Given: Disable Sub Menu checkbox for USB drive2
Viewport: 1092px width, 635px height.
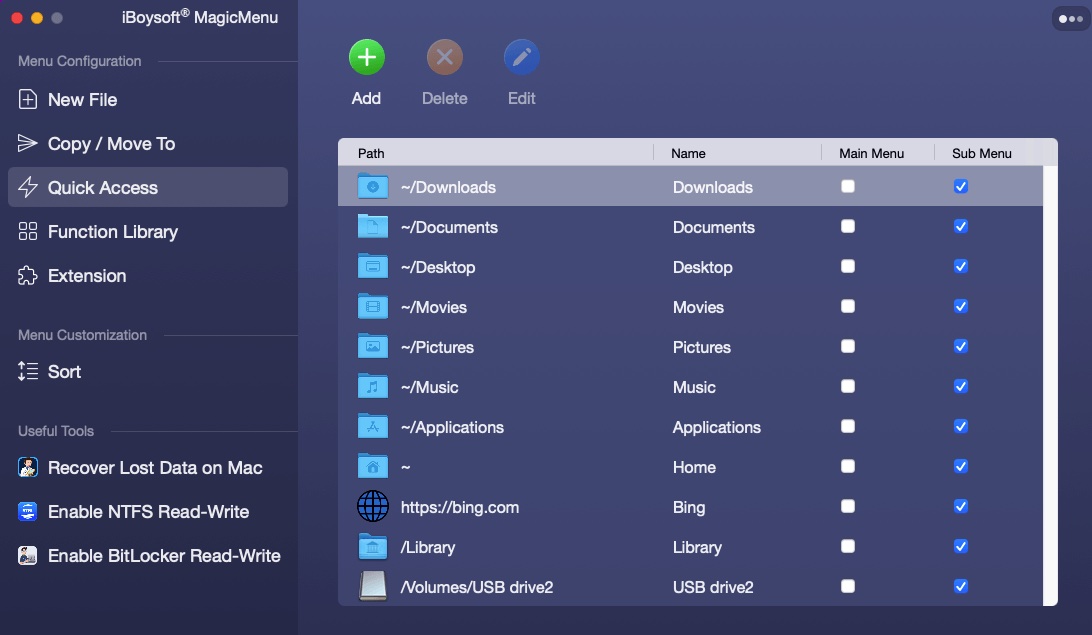Looking at the screenshot, I should [961, 587].
